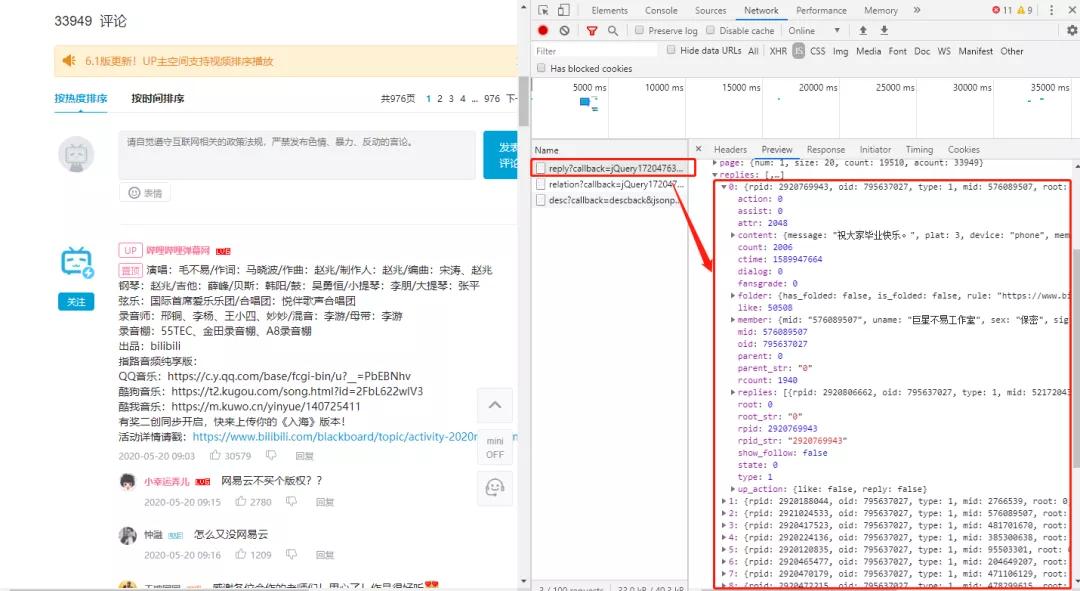Activate the inspect element picker in DevTools
This screenshot has width=1080, height=591.
541,9
